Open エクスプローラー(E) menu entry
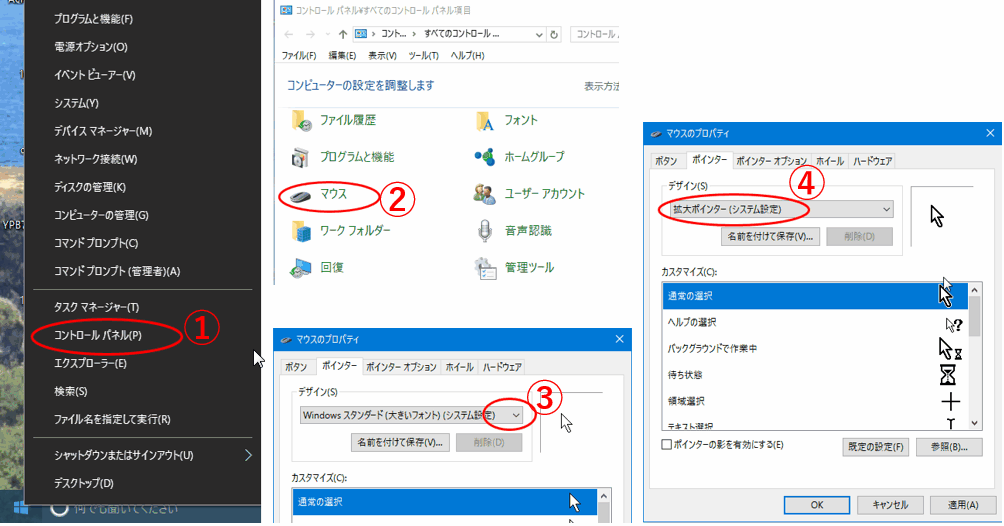 (90, 363)
